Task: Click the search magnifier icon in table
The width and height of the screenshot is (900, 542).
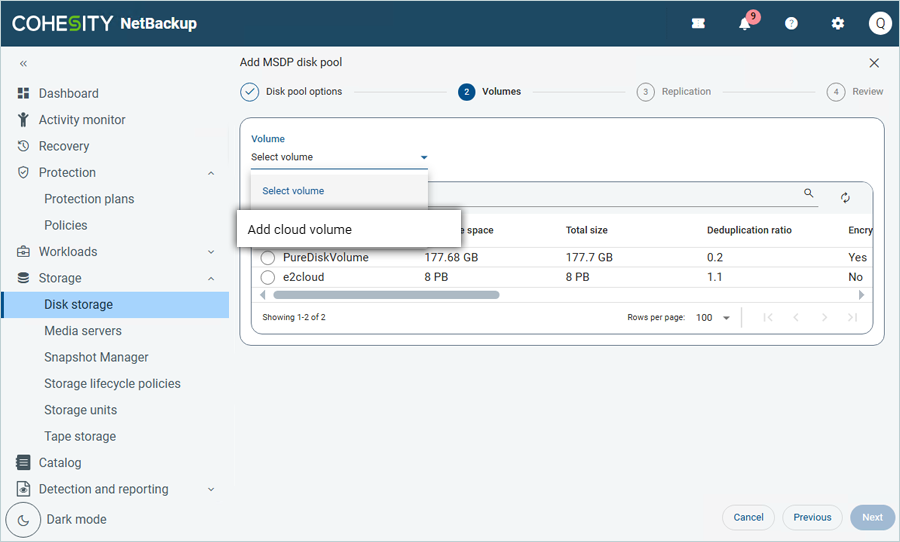Action: [x=809, y=194]
